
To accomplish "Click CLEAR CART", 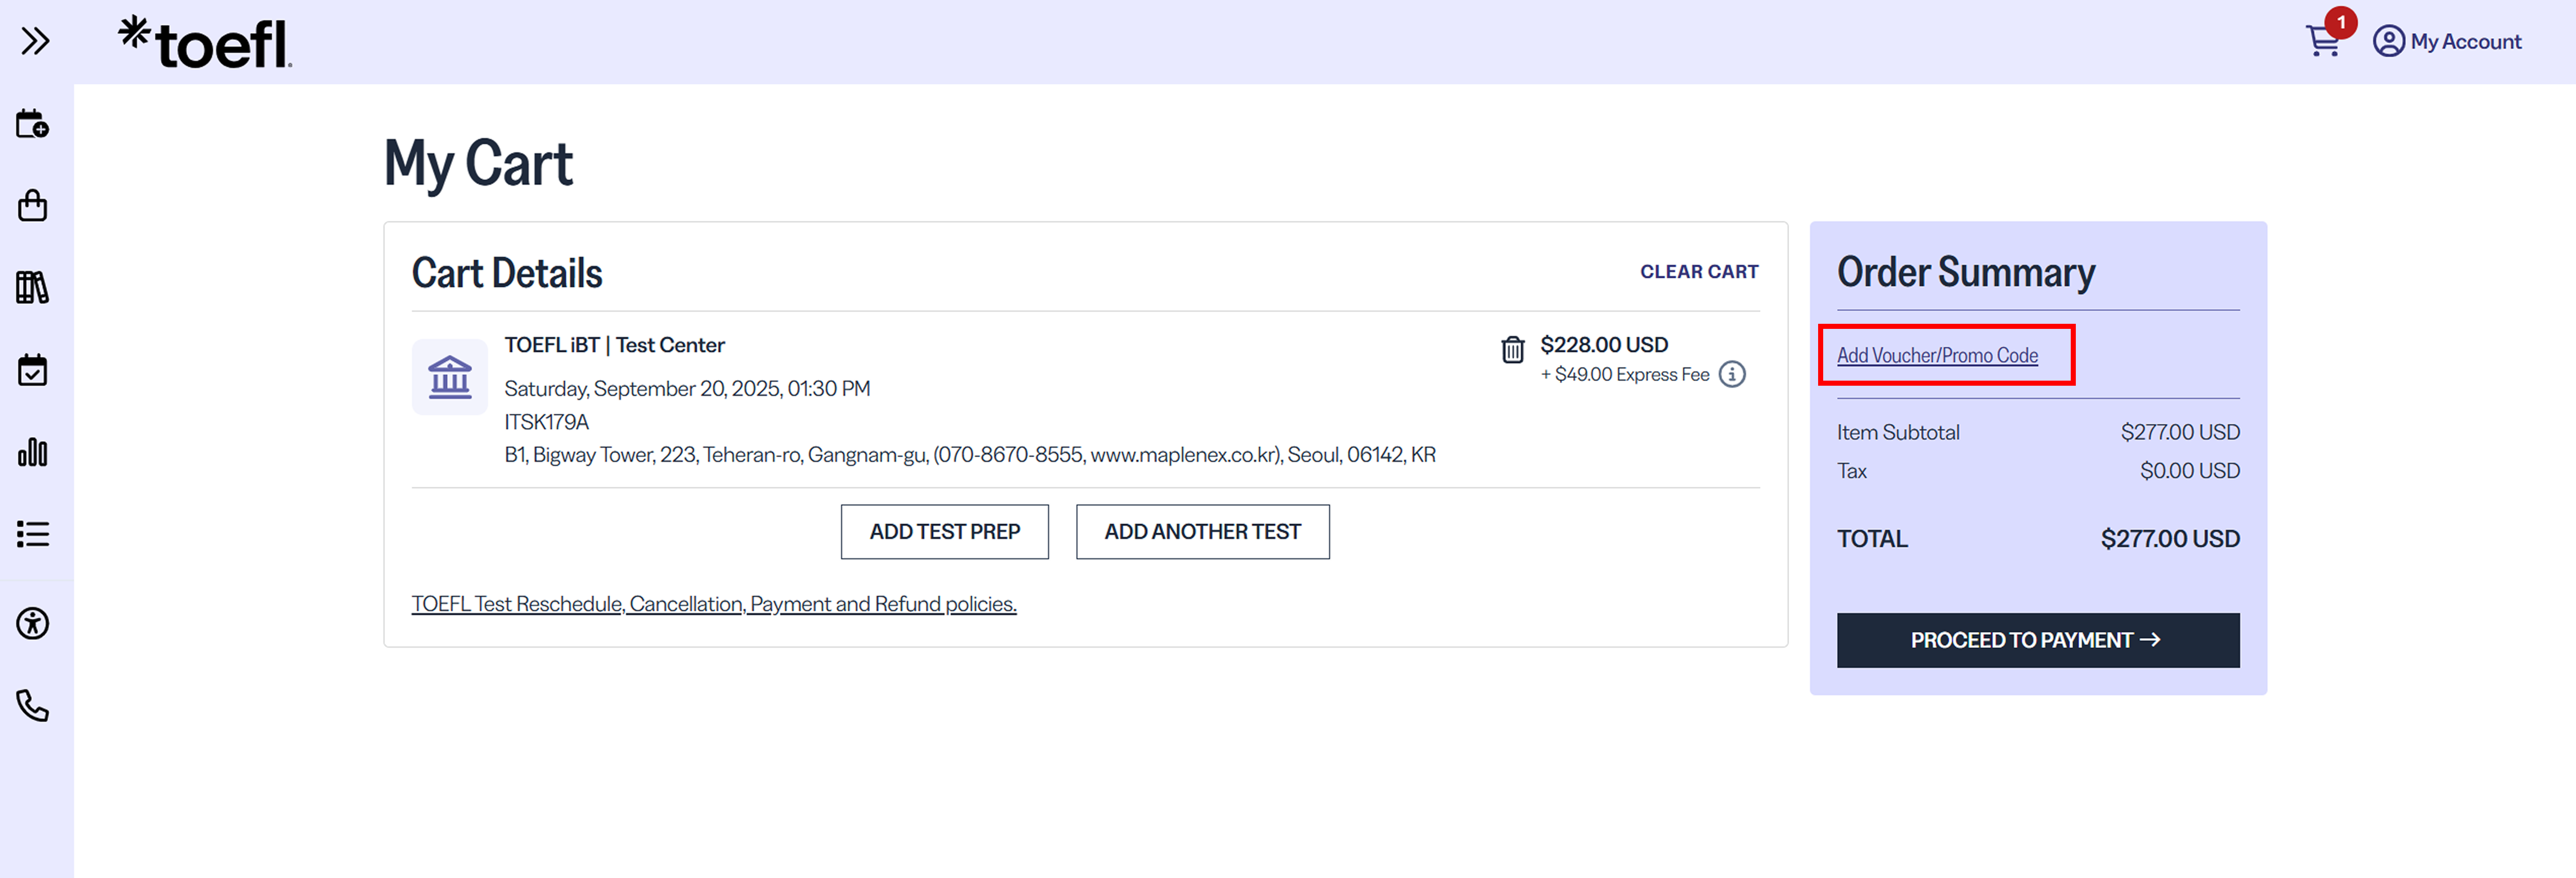I will (x=1699, y=272).
